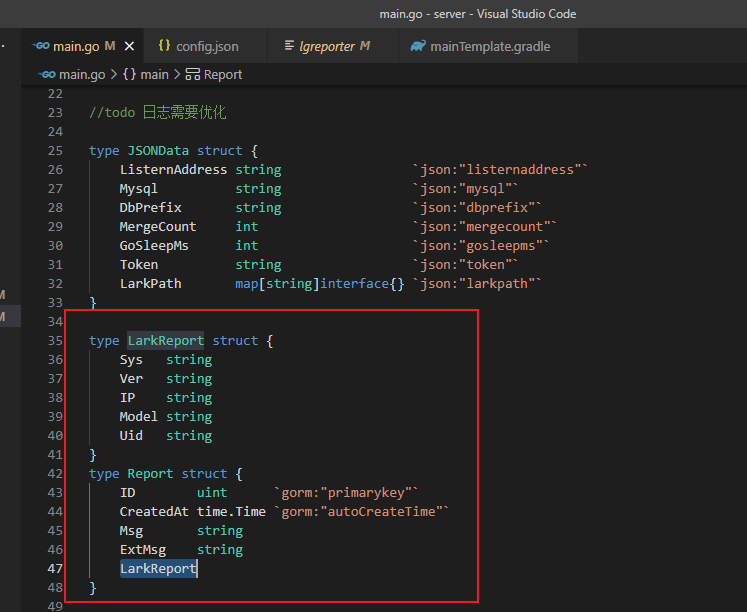Image resolution: width=747 pixels, height=612 pixels.
Task: Click map[string]interface{} type on line 32
Action: [x=320, y=284]
